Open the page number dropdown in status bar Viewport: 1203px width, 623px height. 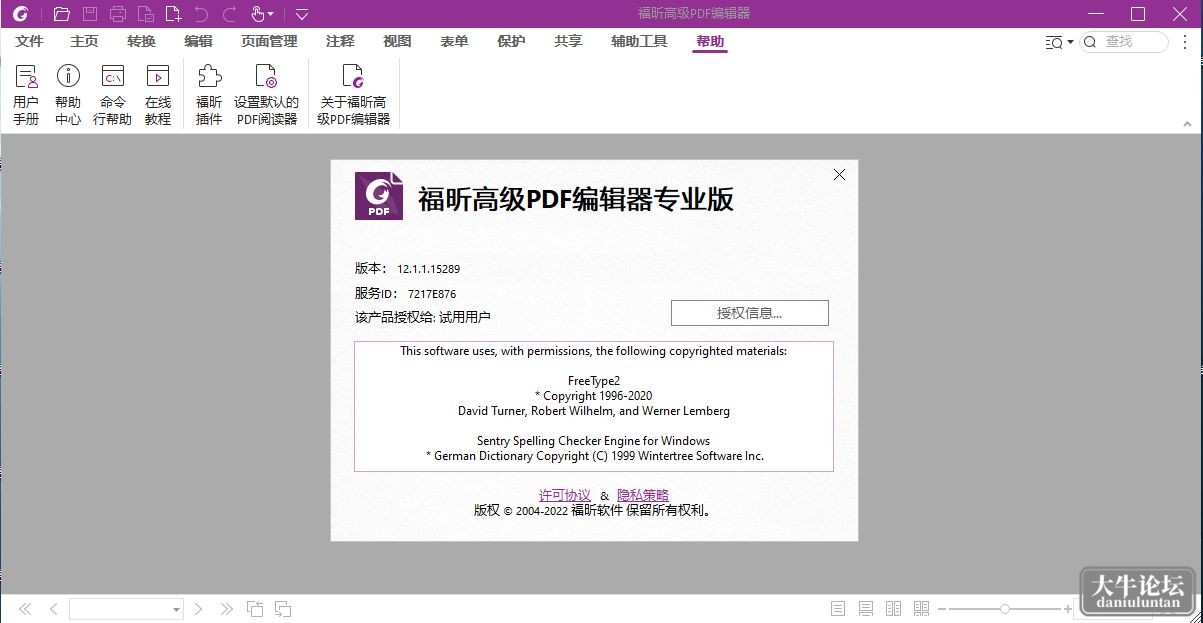pos(176,609)
